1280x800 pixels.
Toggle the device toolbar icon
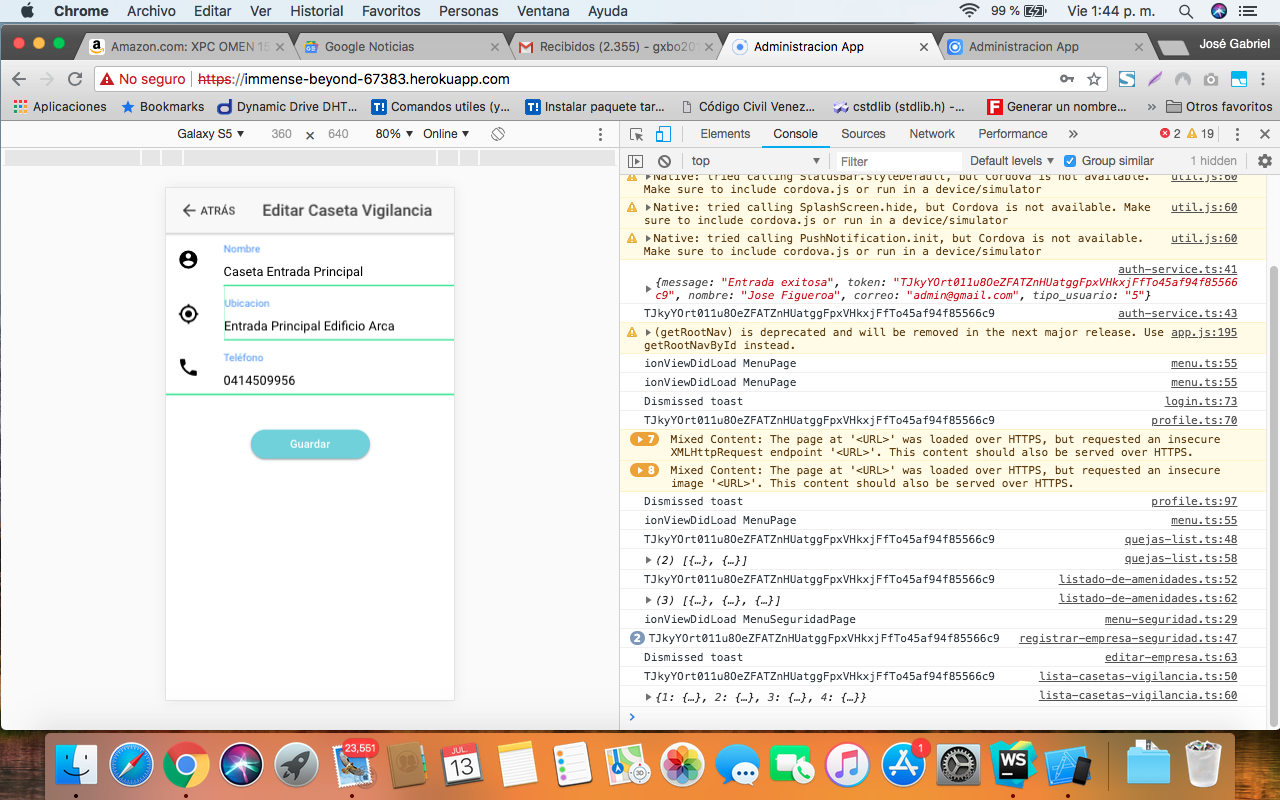click(x=662, y=134)
